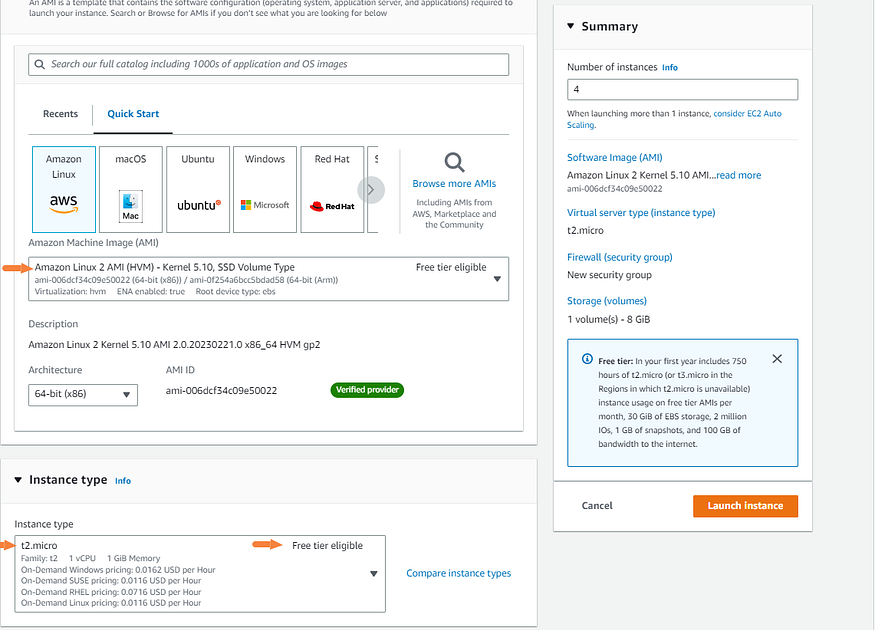Click 'New security group' text in Summary
Viewport: 875px width, 630px height.
(x=609, y=275)
